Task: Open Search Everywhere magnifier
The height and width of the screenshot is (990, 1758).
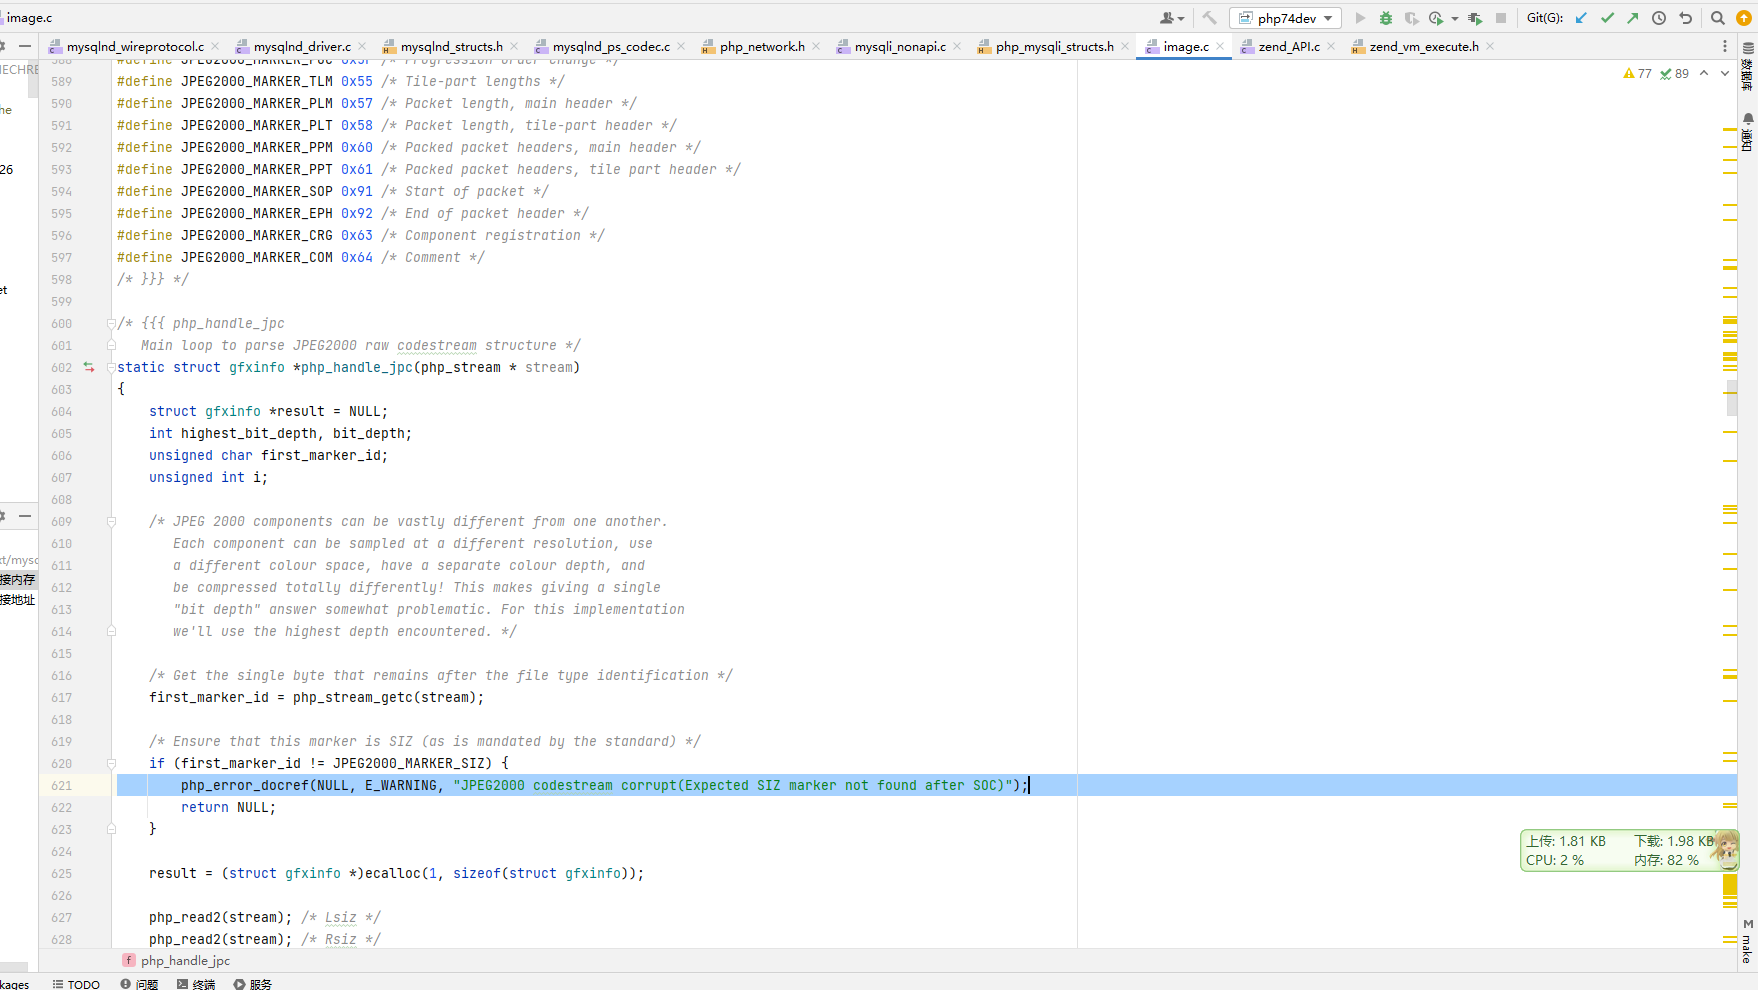Action: pos(1718,18)
